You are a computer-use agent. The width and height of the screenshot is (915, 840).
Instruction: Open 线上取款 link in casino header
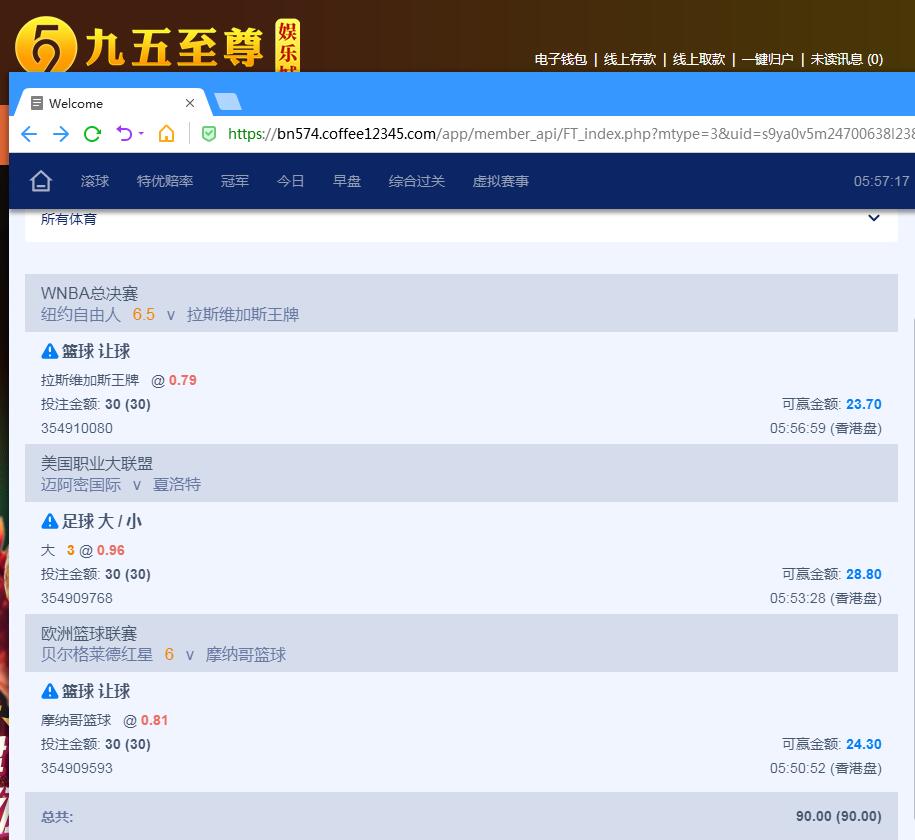coord(699,60)
